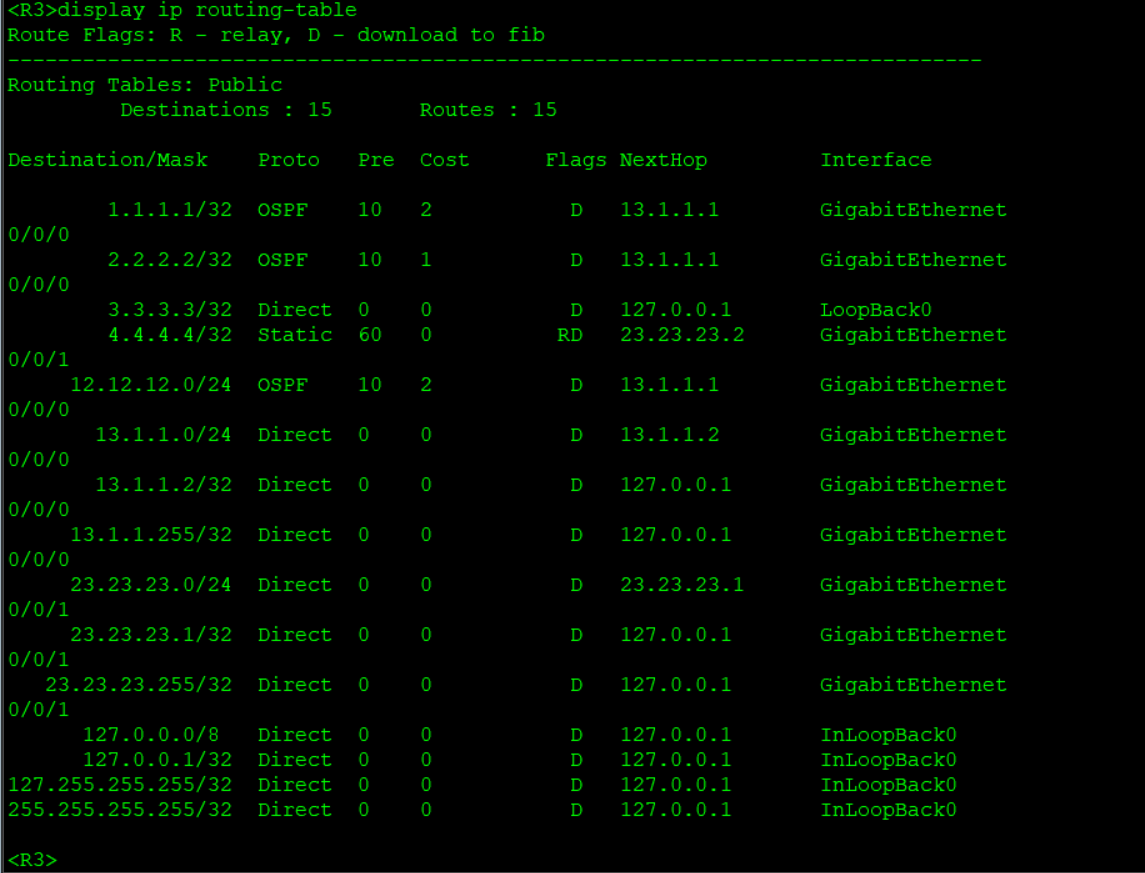The height and width of the screenshot is (873, 1145).
Task: Select destination 255.255.255.255/32
Action: point(120,810)
